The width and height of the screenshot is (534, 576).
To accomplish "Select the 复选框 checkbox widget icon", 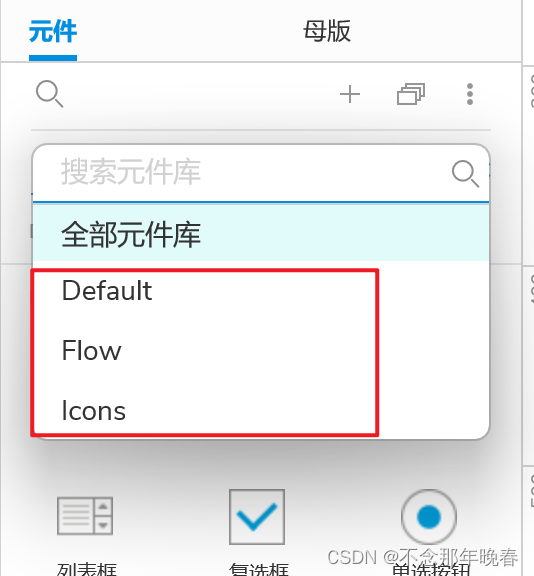I will (x=257, y=517).
